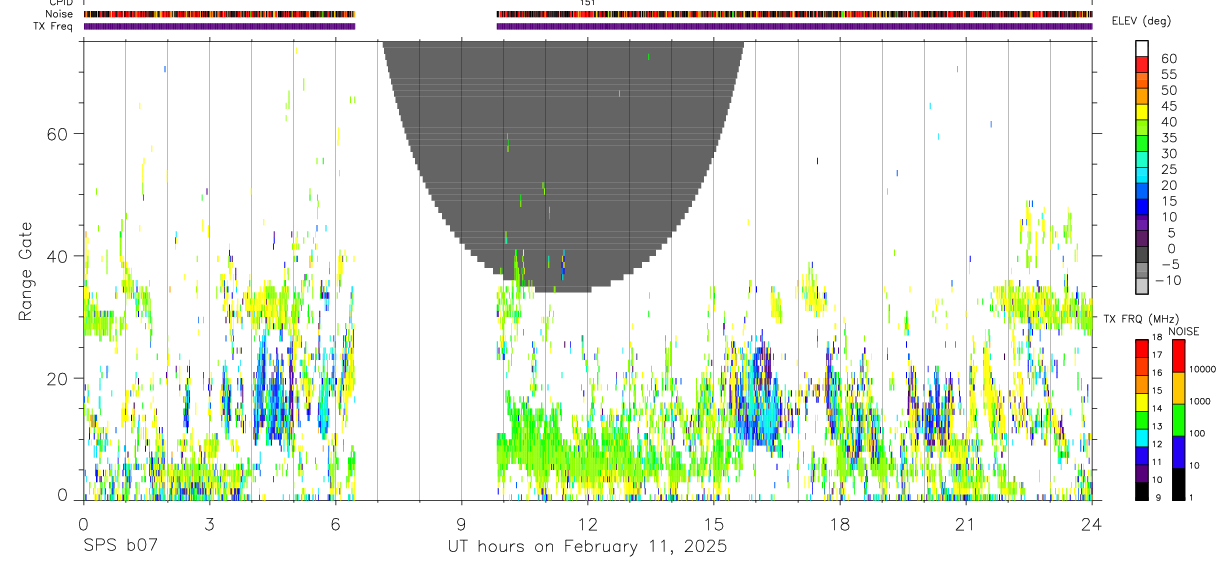Screen dimensions: 1228x567
Task: Click the 'Noise' row label at top left
Action: (x=59, y=14)
